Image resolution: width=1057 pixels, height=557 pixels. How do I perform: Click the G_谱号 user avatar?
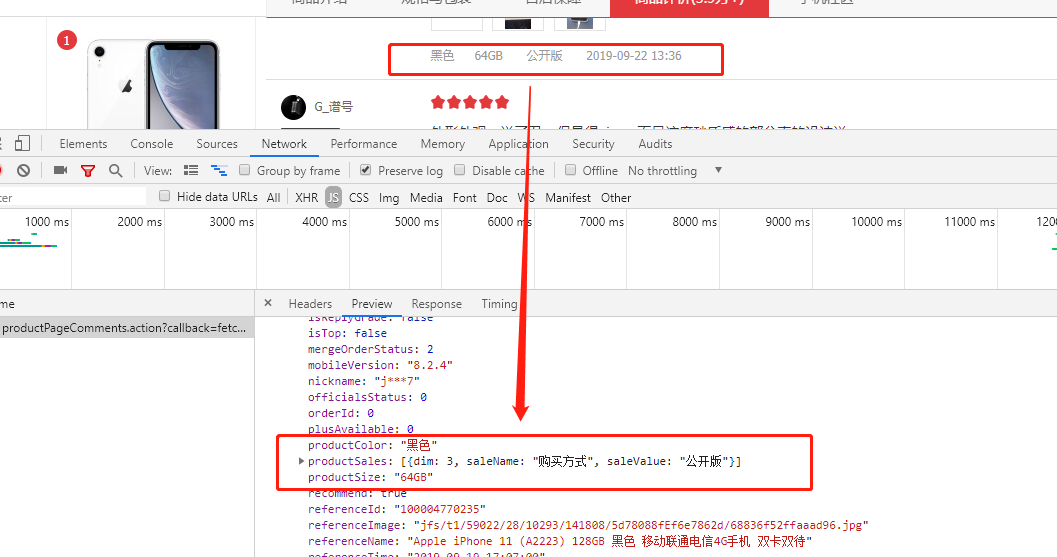coord(293,107)
